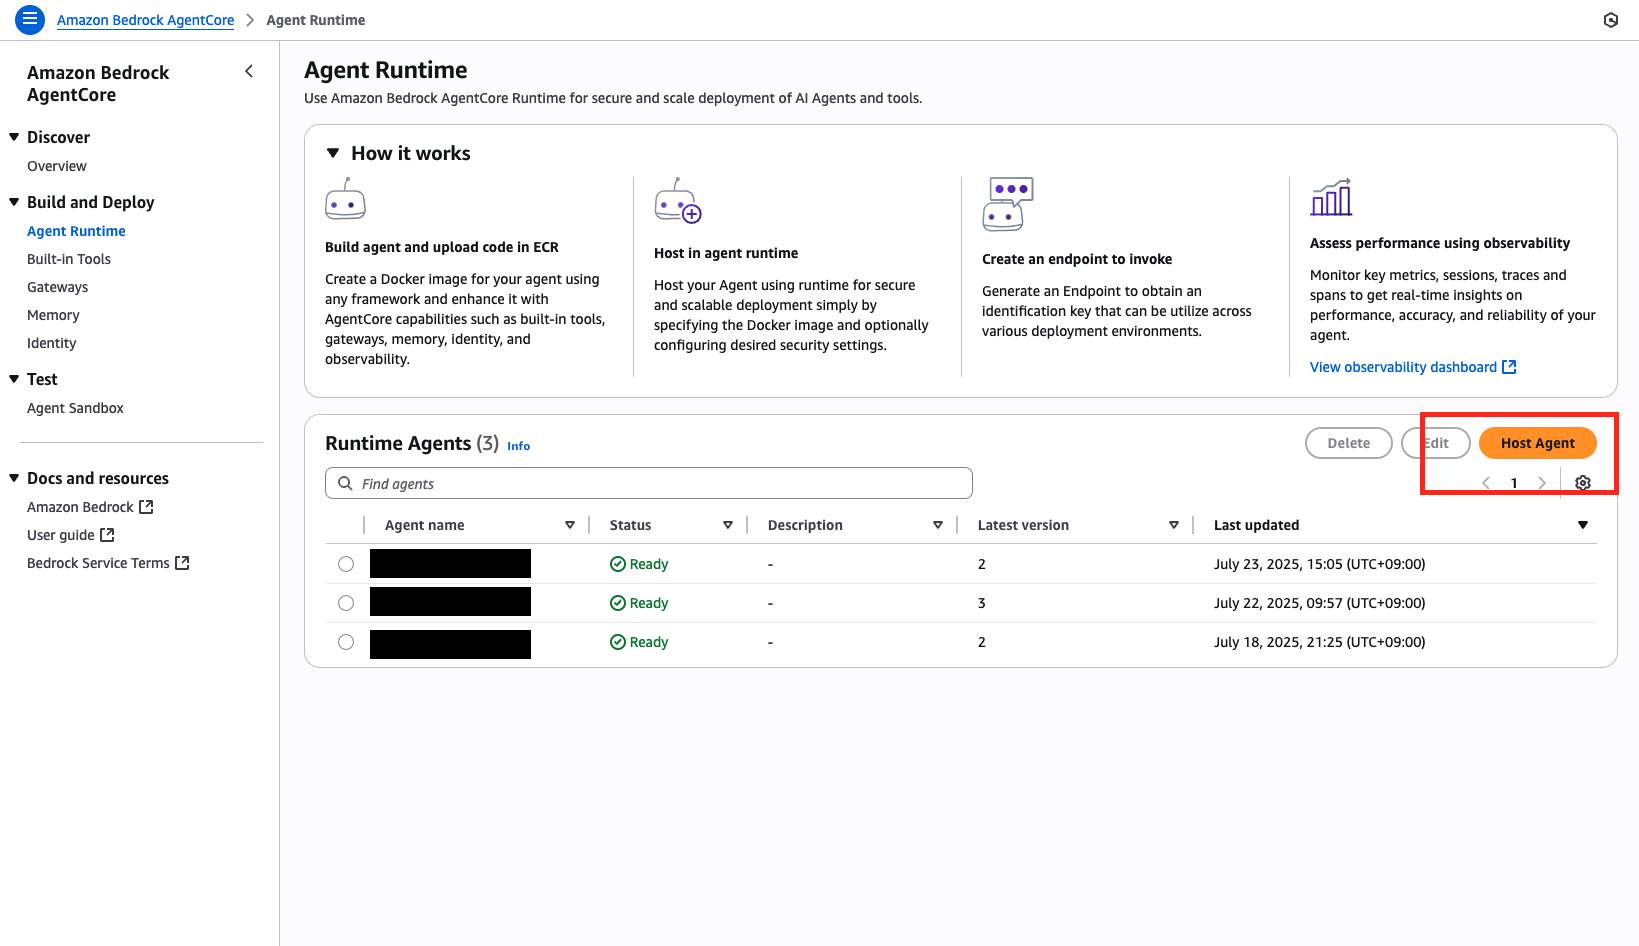
Task: Collapse the Docs and resources group
Action: click(14, 478)
